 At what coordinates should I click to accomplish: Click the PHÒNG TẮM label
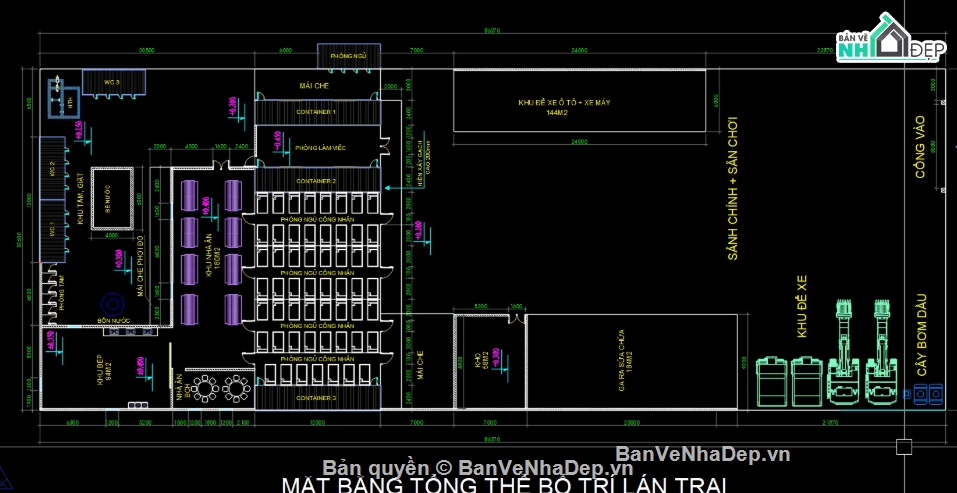(63, 292)
